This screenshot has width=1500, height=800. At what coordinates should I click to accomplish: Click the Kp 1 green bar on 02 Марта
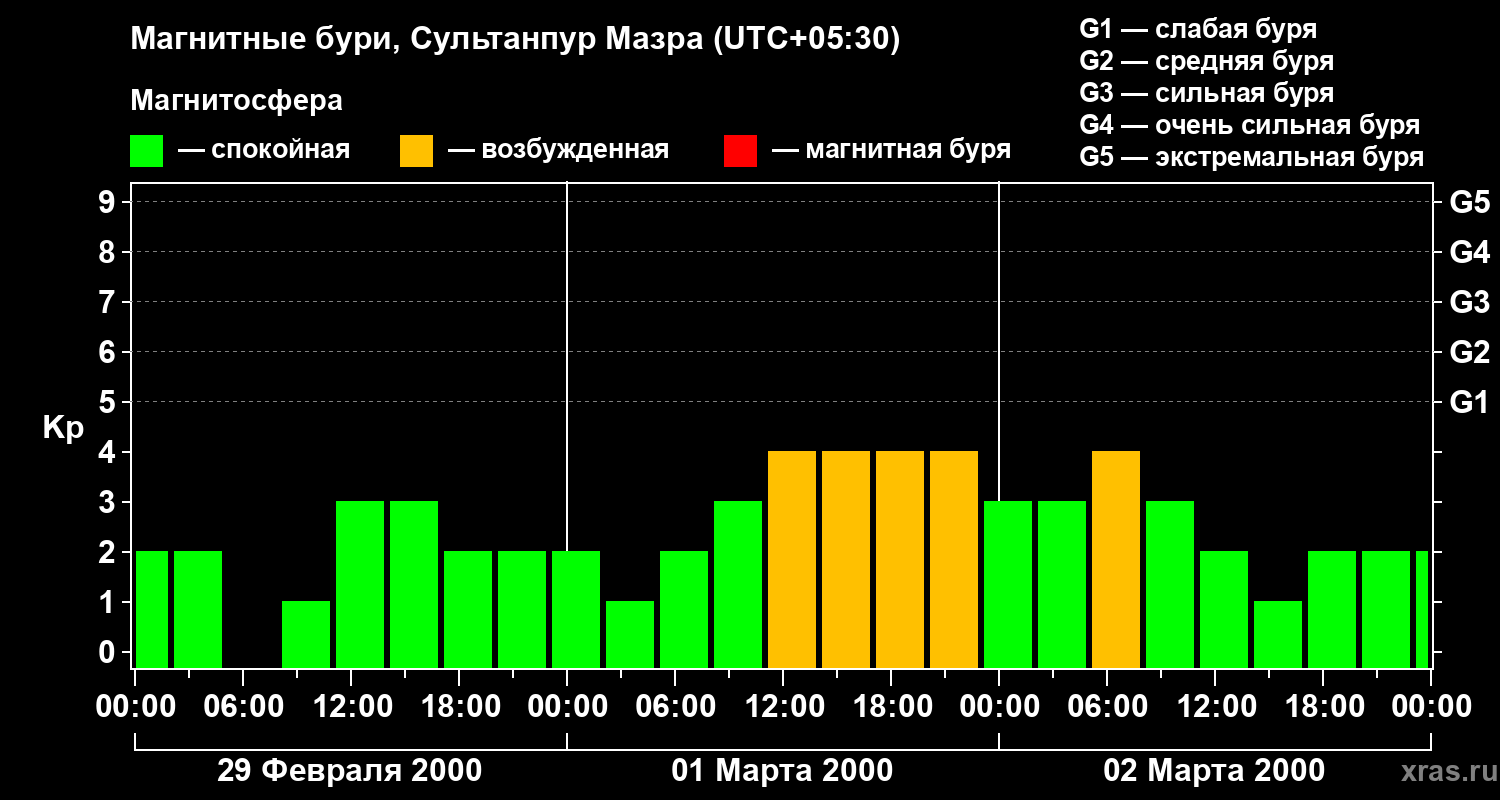pos(1278,635)
